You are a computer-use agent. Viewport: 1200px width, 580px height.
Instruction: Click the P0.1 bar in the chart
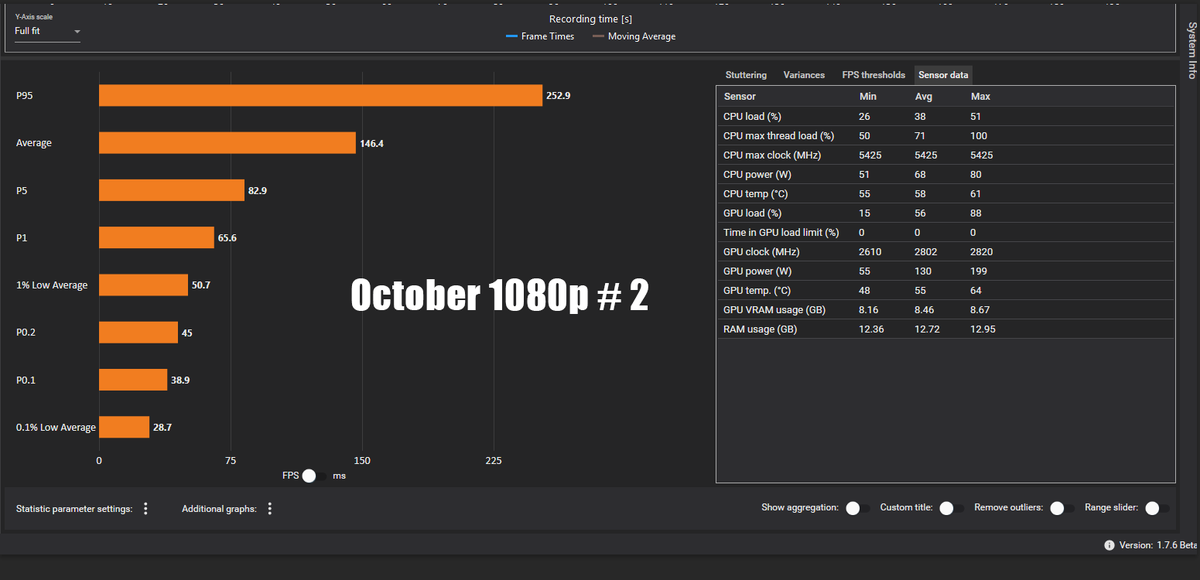pos(133,380)
